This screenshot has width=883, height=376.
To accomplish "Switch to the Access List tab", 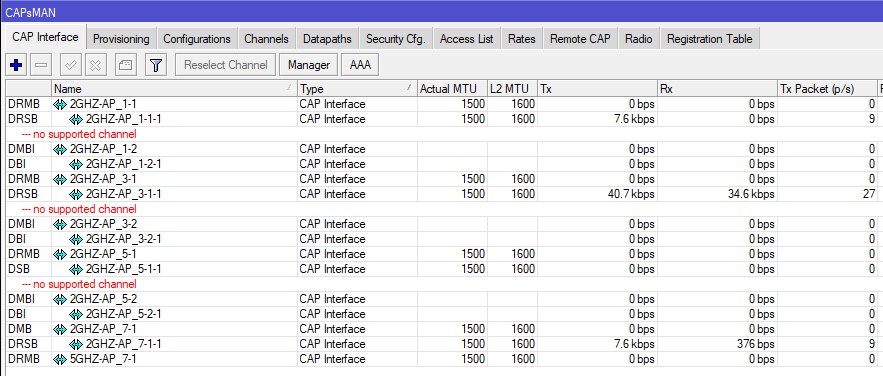I will click(466, 39).
